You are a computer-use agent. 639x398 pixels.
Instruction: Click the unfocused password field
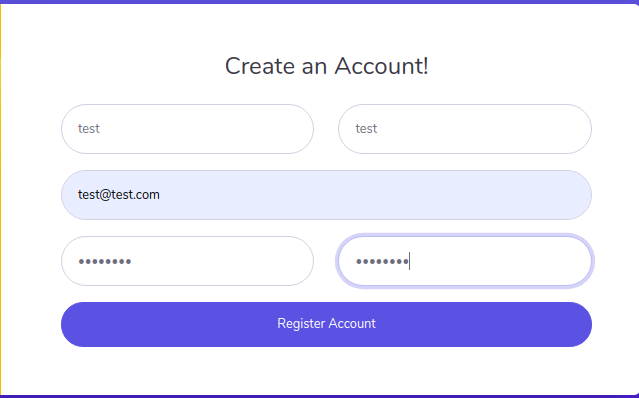pyautogui.click(x=187, y=261)
